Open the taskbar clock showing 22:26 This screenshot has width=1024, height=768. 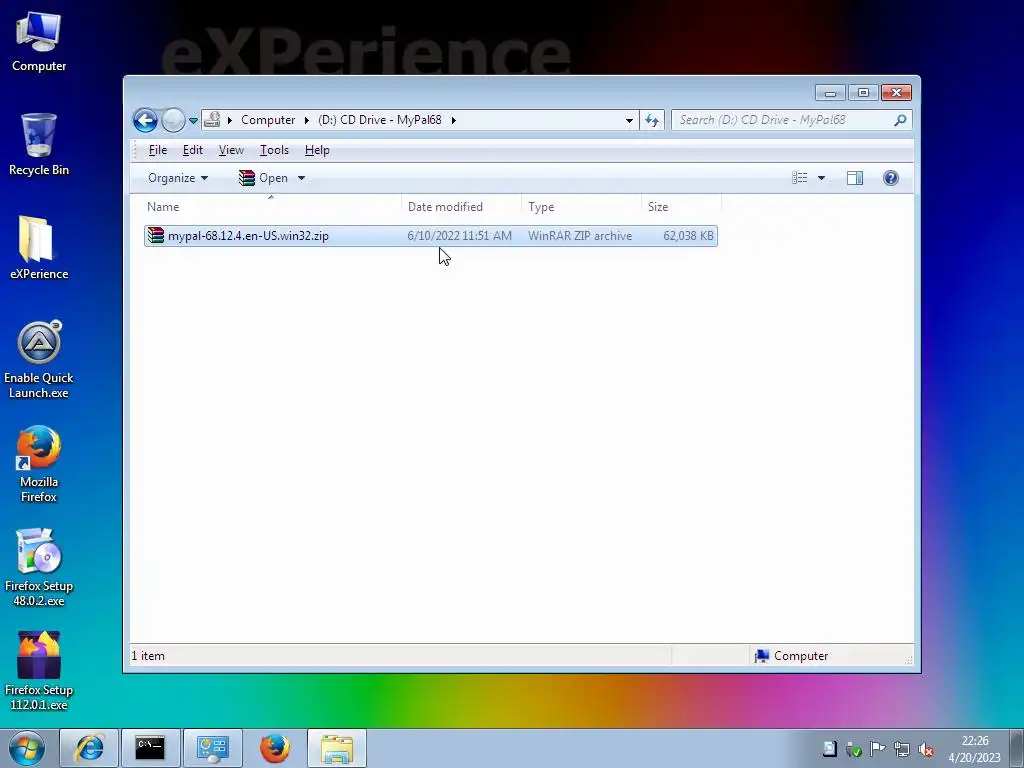(974, 749)
